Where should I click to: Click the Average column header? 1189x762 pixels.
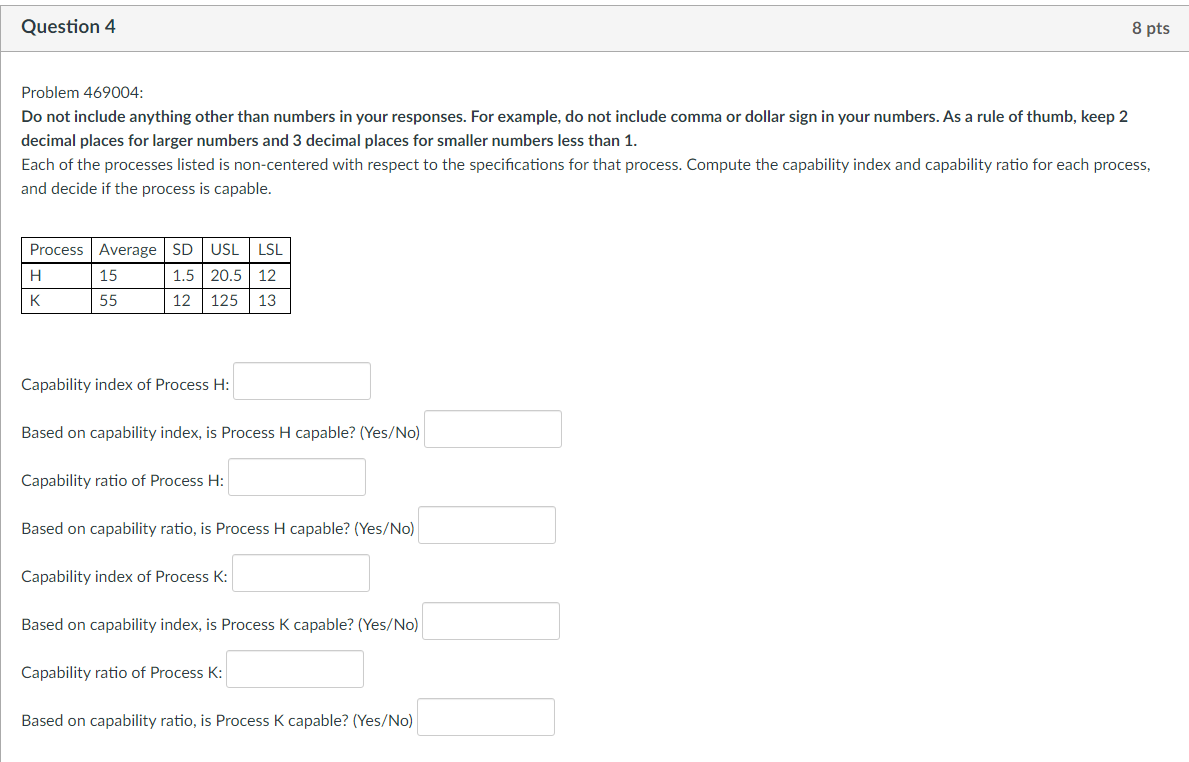pyautogui.click(x=127, y=249)
